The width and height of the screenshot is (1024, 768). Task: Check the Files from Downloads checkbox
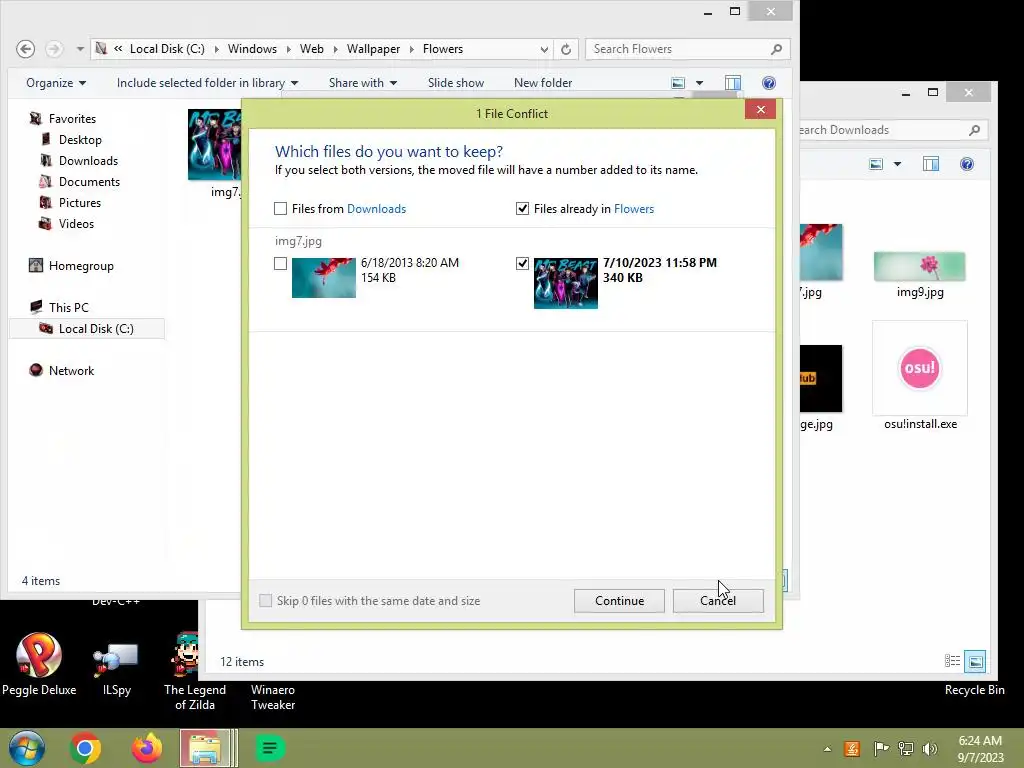(280, 208)
